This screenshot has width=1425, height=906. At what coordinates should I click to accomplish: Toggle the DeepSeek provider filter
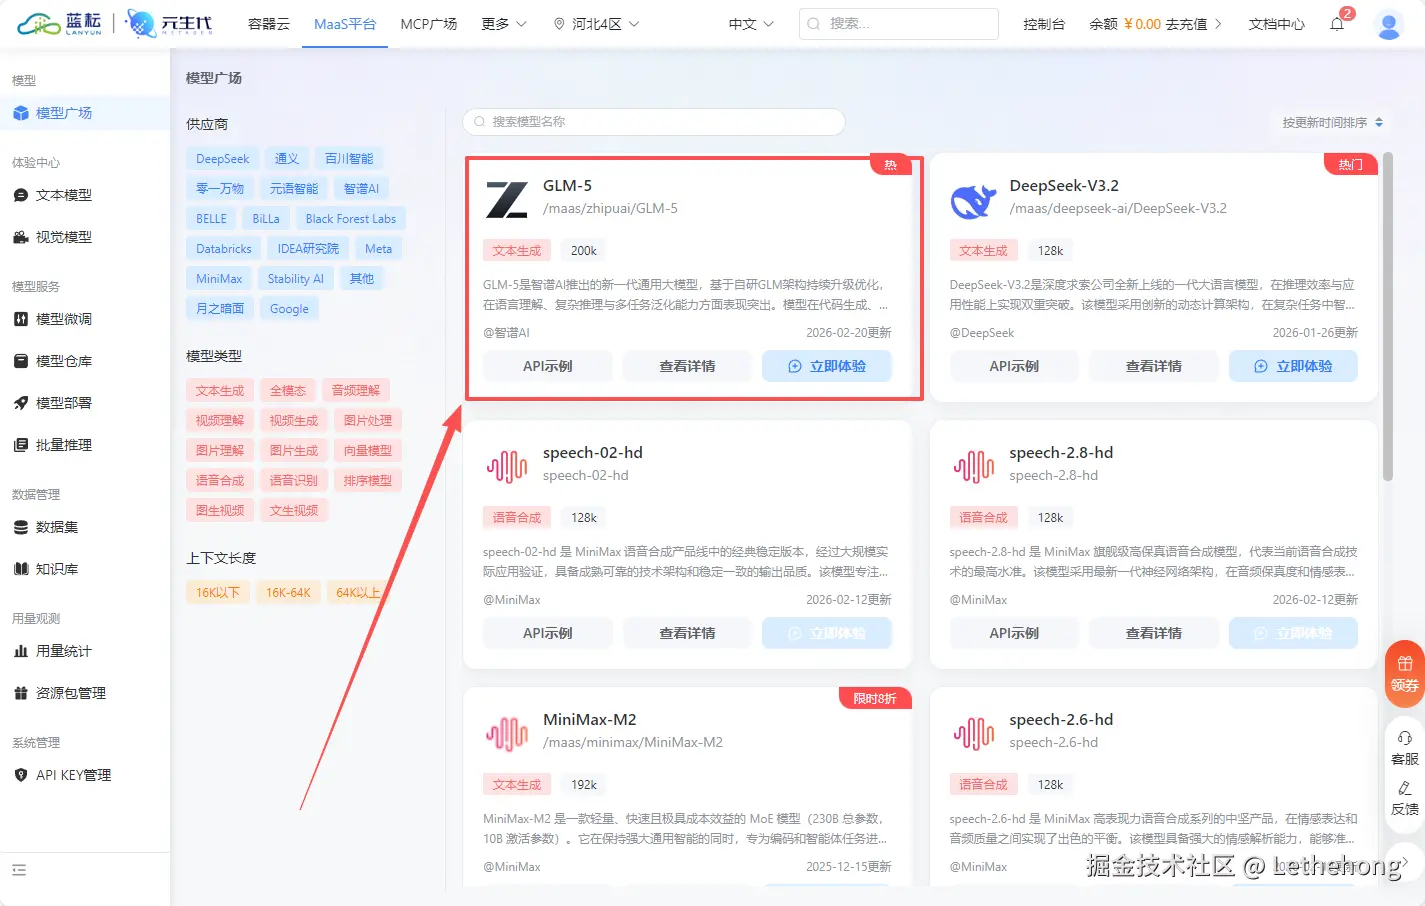pos(223,159)
